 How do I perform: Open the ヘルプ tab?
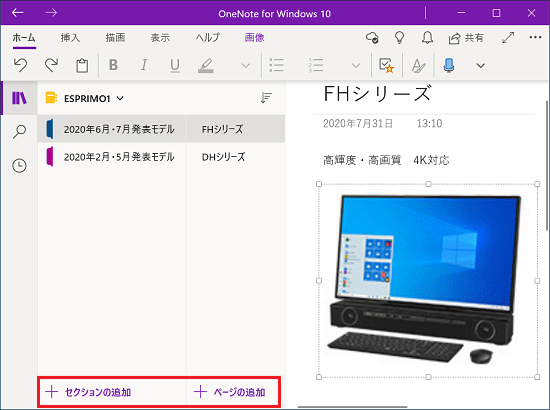208,38
